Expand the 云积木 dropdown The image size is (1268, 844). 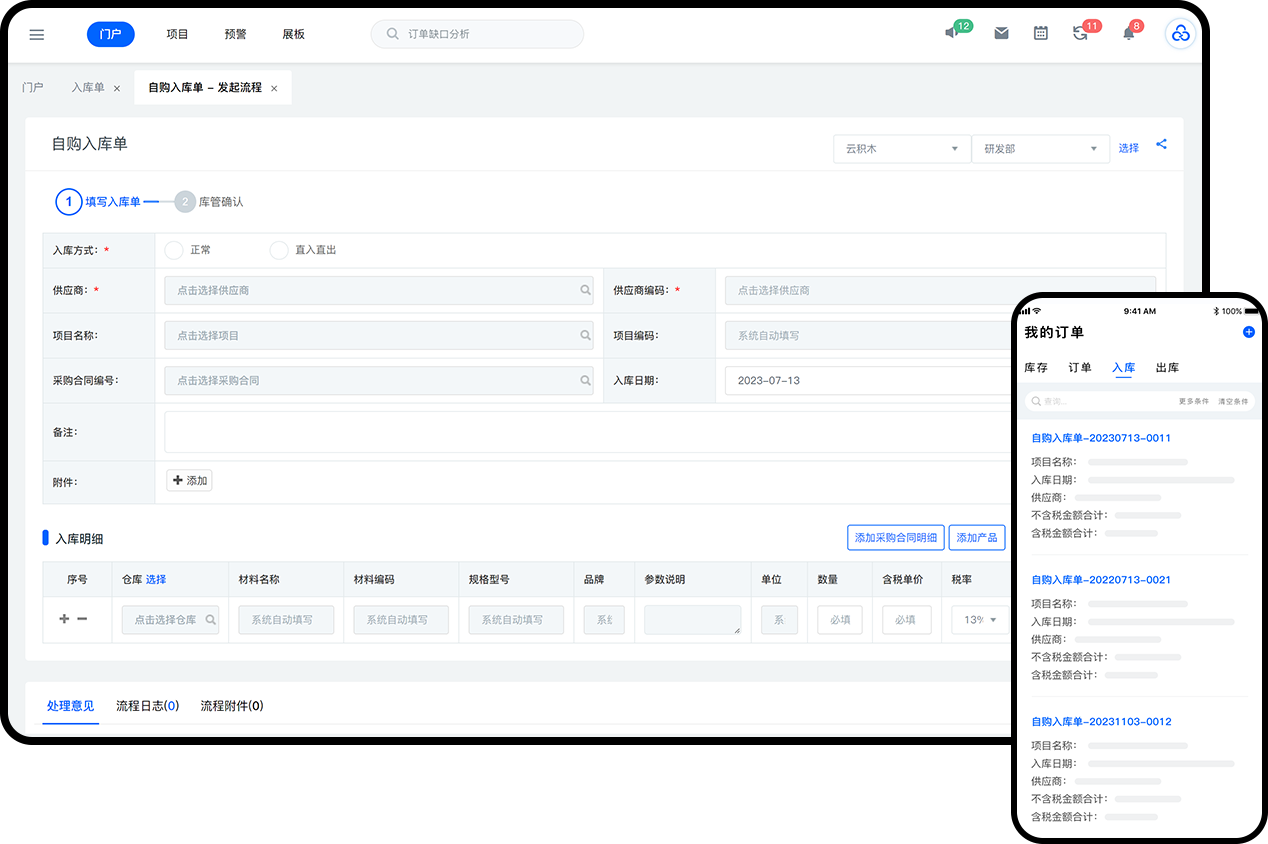[x=902, y=149]
